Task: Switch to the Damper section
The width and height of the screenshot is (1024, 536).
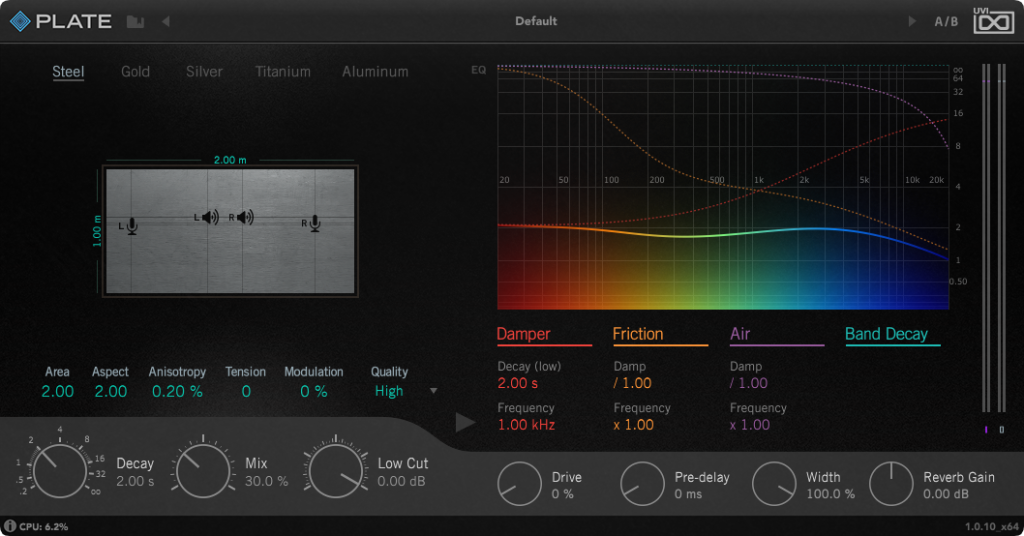Action: click(523, 334)
